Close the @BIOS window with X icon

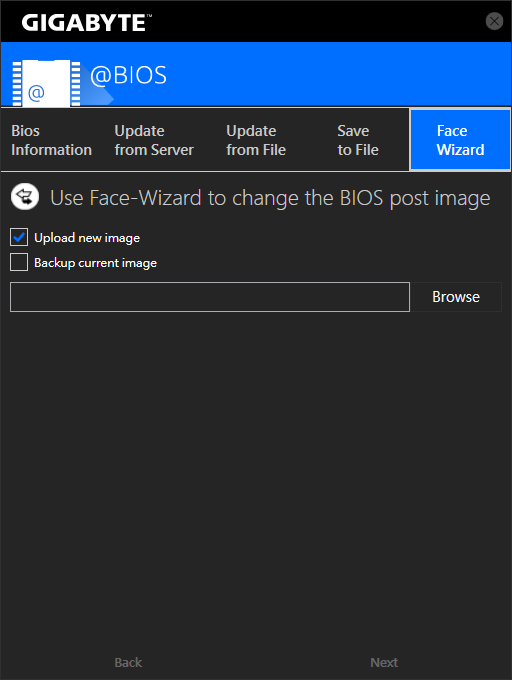click(494, 21)
